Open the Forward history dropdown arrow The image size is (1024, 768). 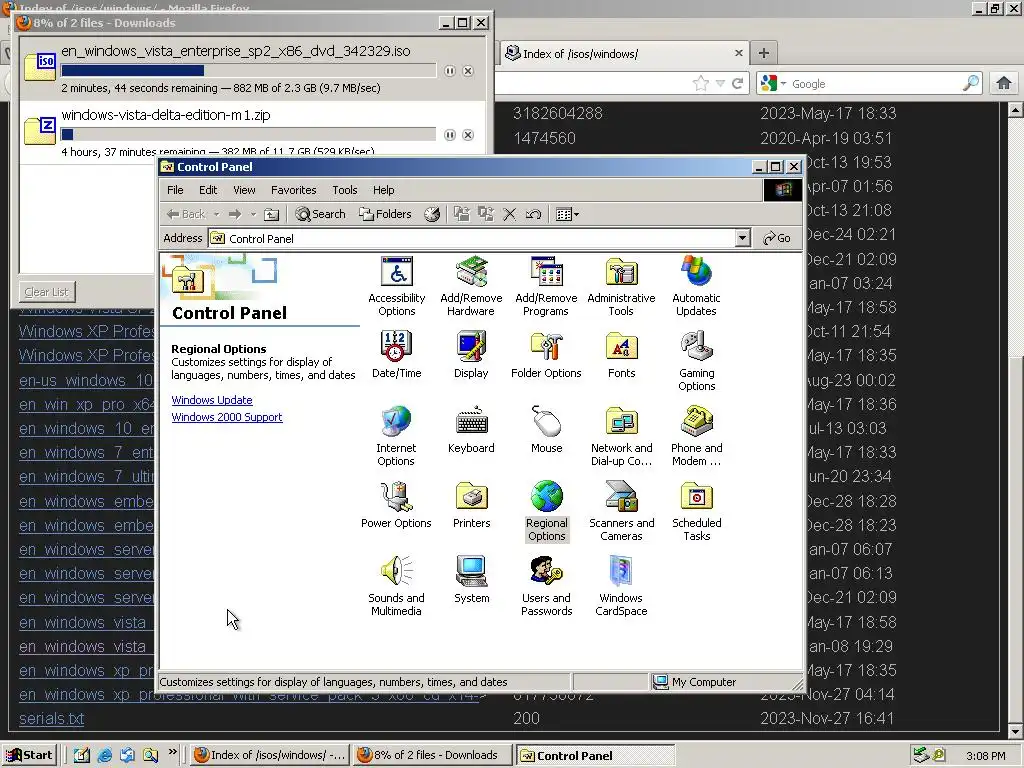(x=253, y=214)
